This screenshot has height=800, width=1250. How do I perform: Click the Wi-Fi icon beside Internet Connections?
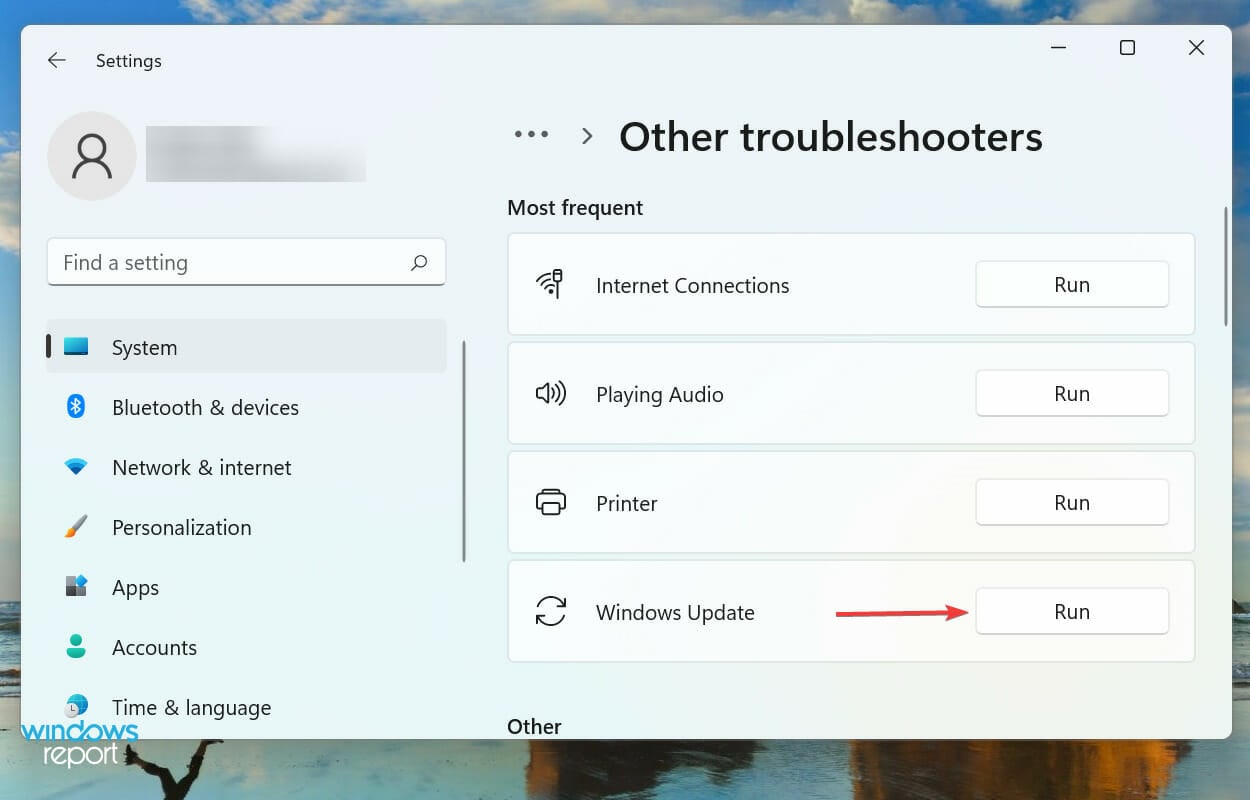point(550,284)
